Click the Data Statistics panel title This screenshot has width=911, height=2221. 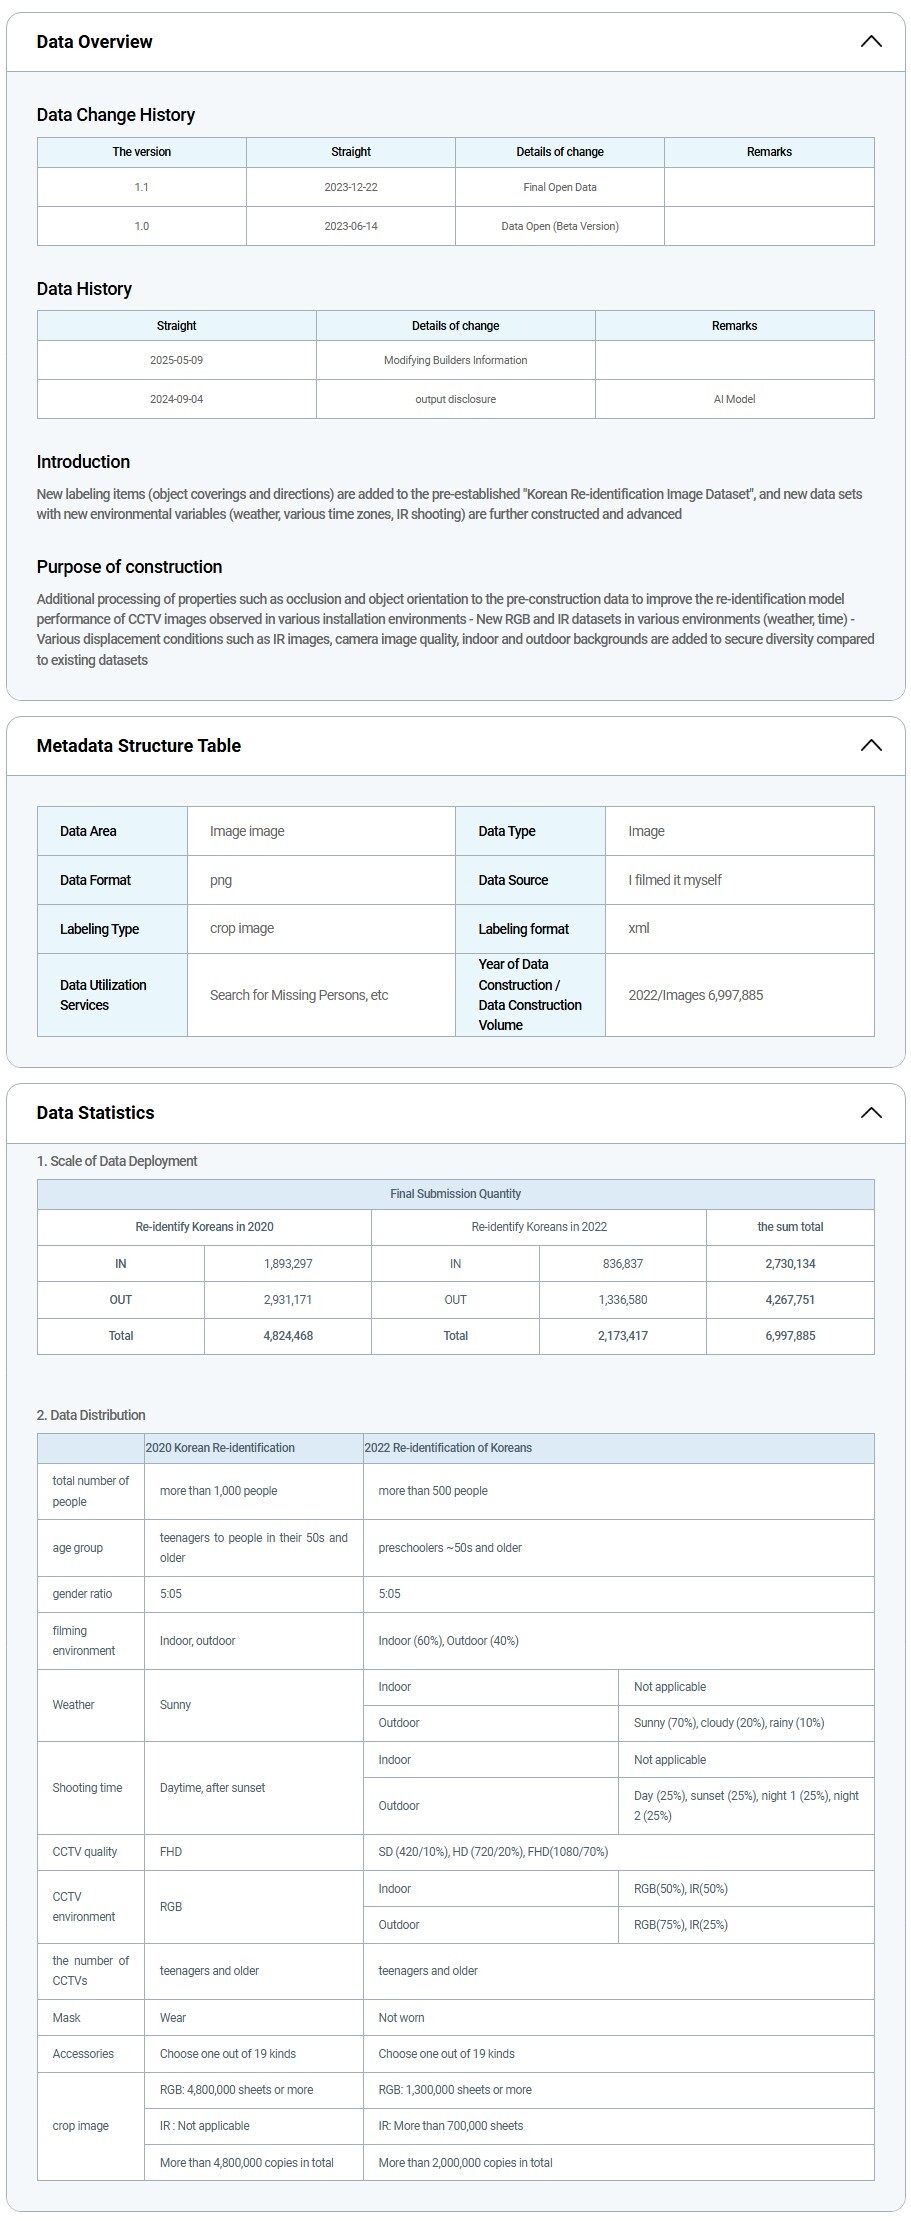(96, 1113)
